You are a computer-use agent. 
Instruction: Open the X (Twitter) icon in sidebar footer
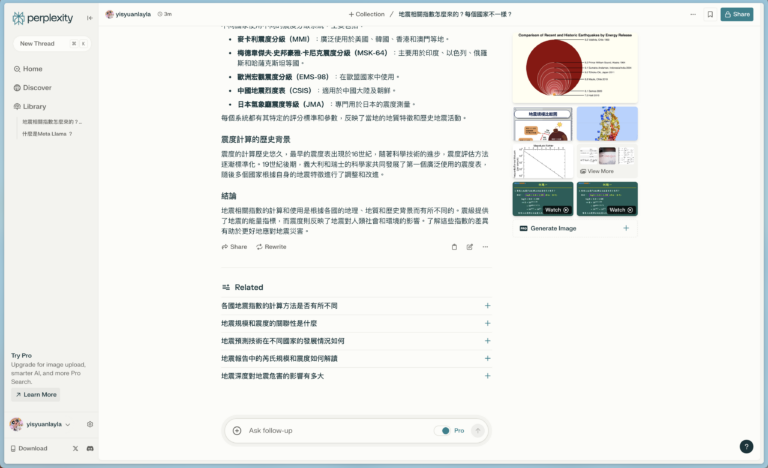coord(76,448)
